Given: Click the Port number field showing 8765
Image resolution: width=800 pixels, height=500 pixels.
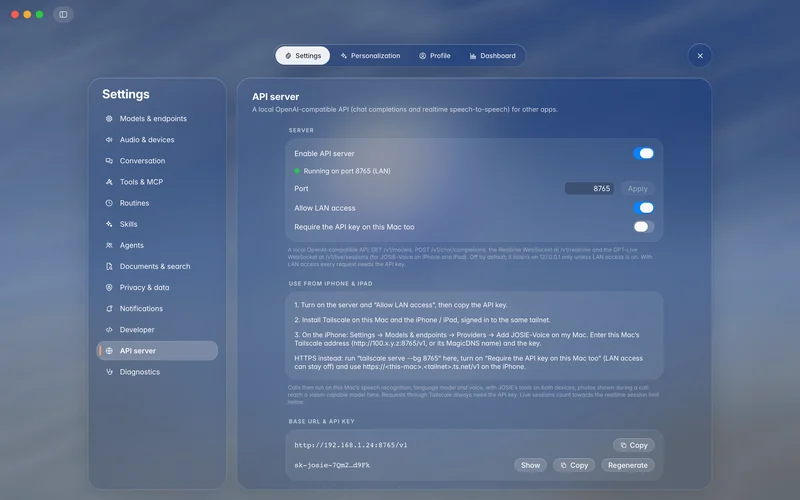Looking at the screenshot, I should [589, 188].
